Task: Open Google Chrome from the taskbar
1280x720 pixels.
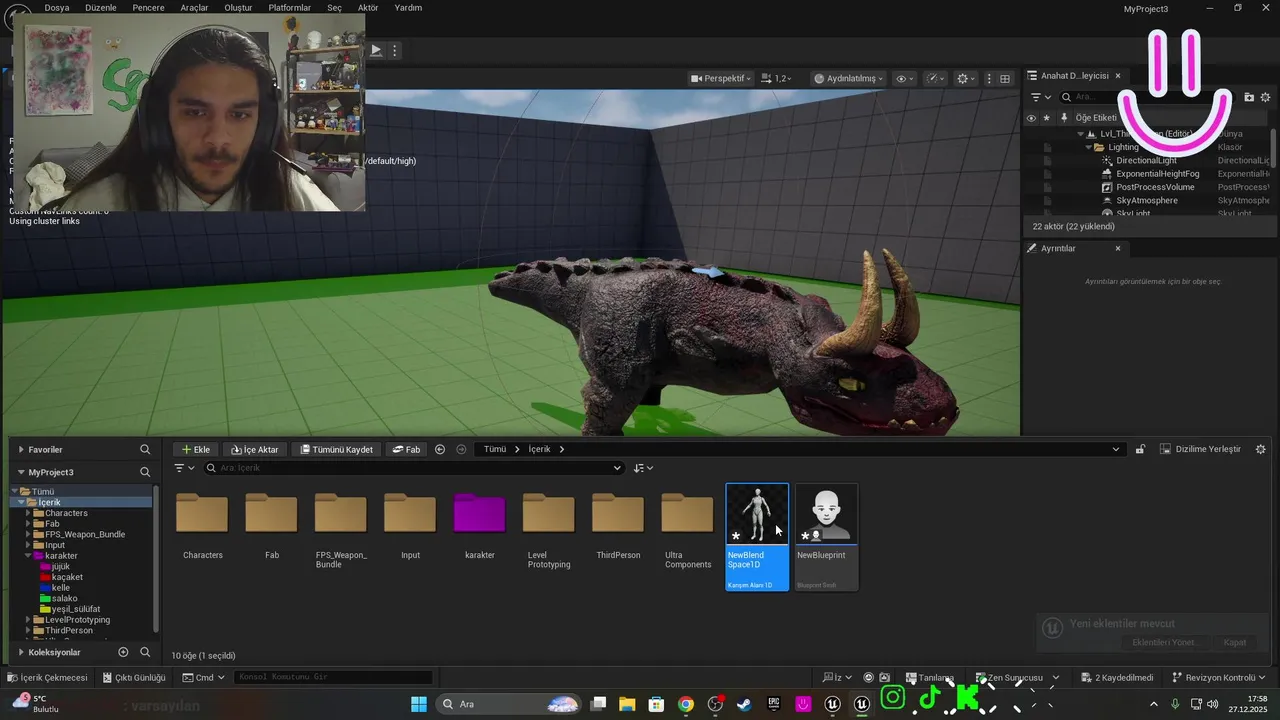Action: coord(685,704)
